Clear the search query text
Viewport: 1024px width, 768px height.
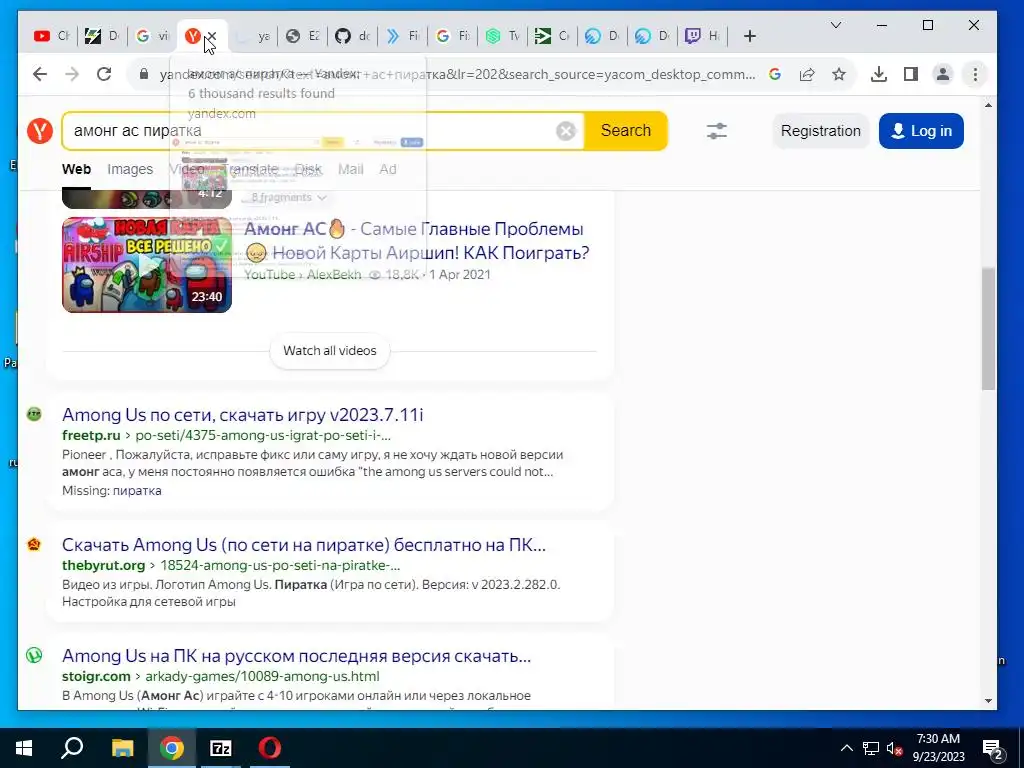[x=566, y=131]
